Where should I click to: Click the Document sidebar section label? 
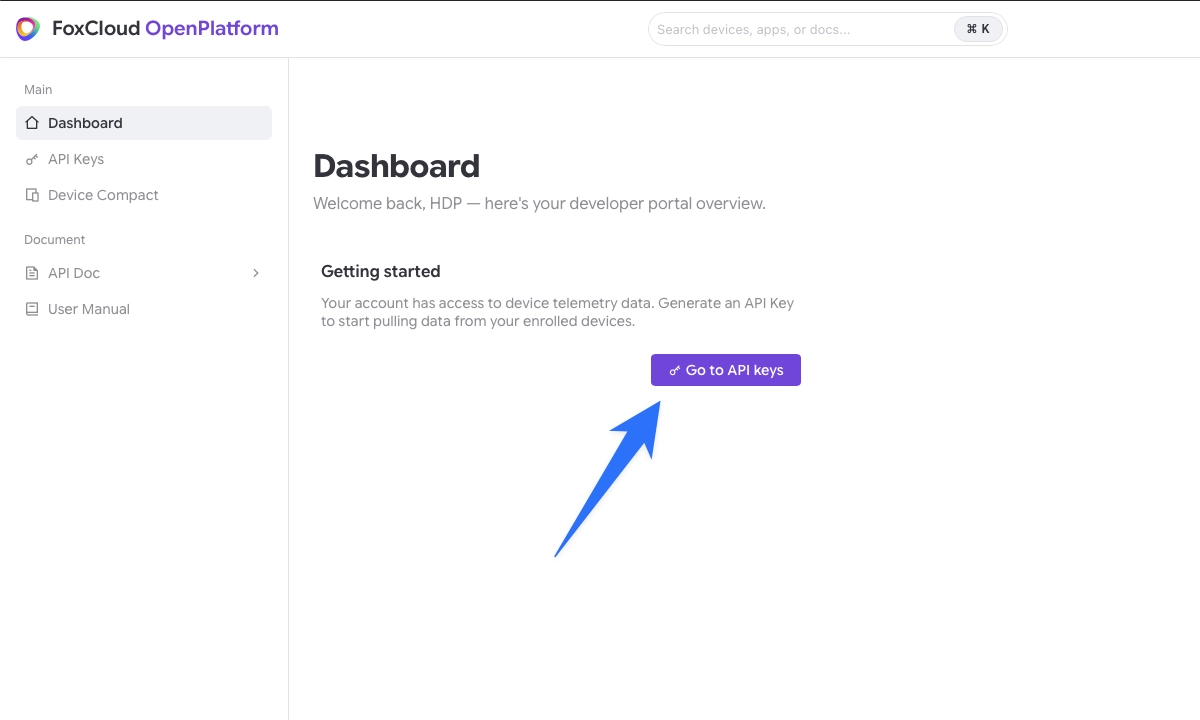tap(55, 240)
